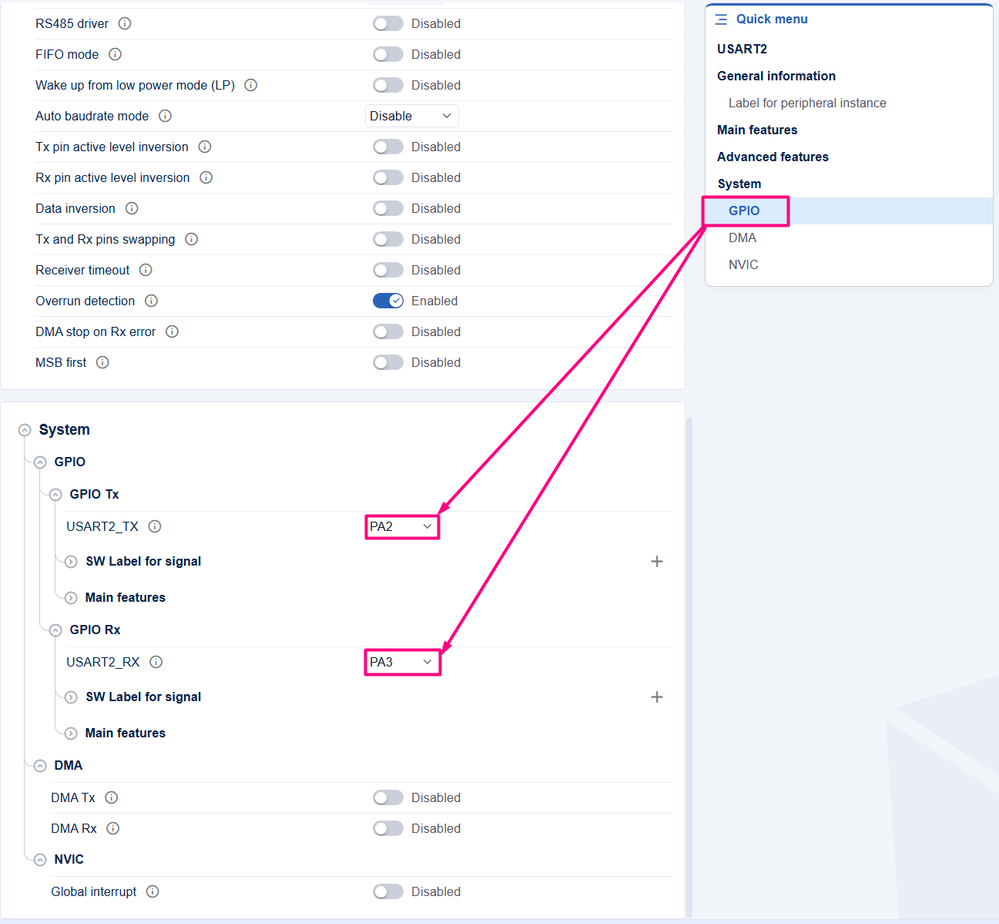Expand Main features under GPIO Rx
This screenshot has height=924, width=999.
[71, 733]
